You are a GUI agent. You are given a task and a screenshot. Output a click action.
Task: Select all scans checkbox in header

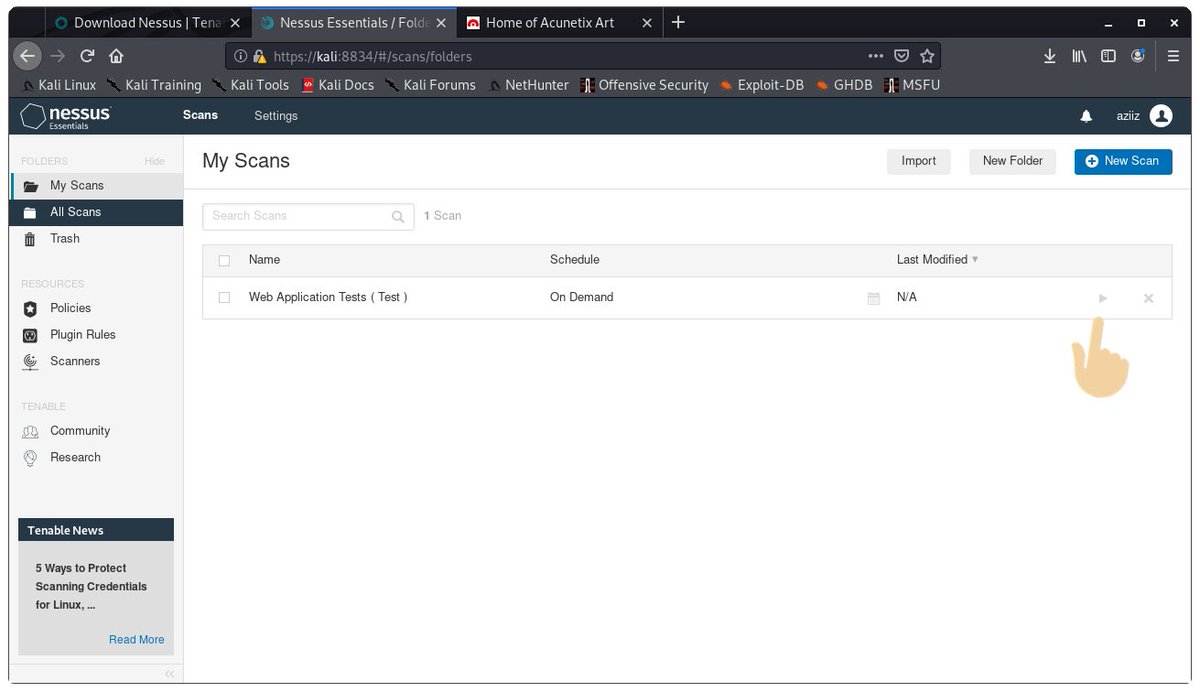coord(224,261)
